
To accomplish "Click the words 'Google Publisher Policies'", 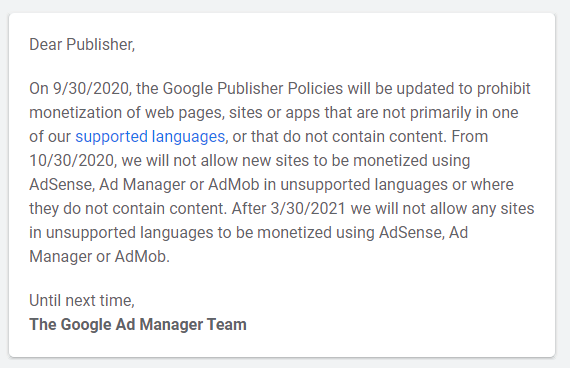I will [253, 89].
